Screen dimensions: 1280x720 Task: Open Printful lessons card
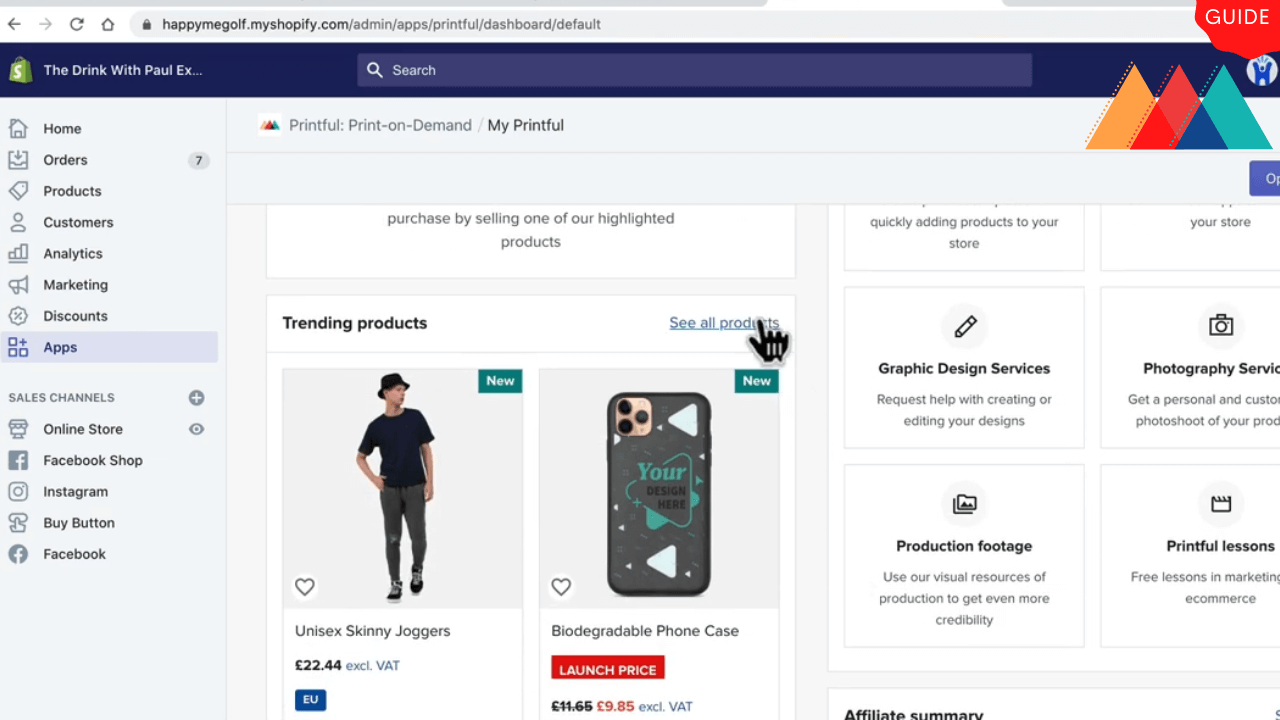(1190, 555)
